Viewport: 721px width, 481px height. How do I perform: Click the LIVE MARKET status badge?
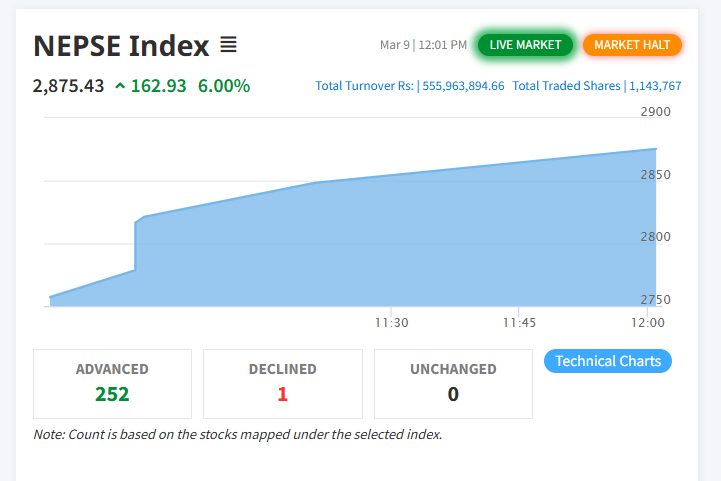[x=525, y=45]
